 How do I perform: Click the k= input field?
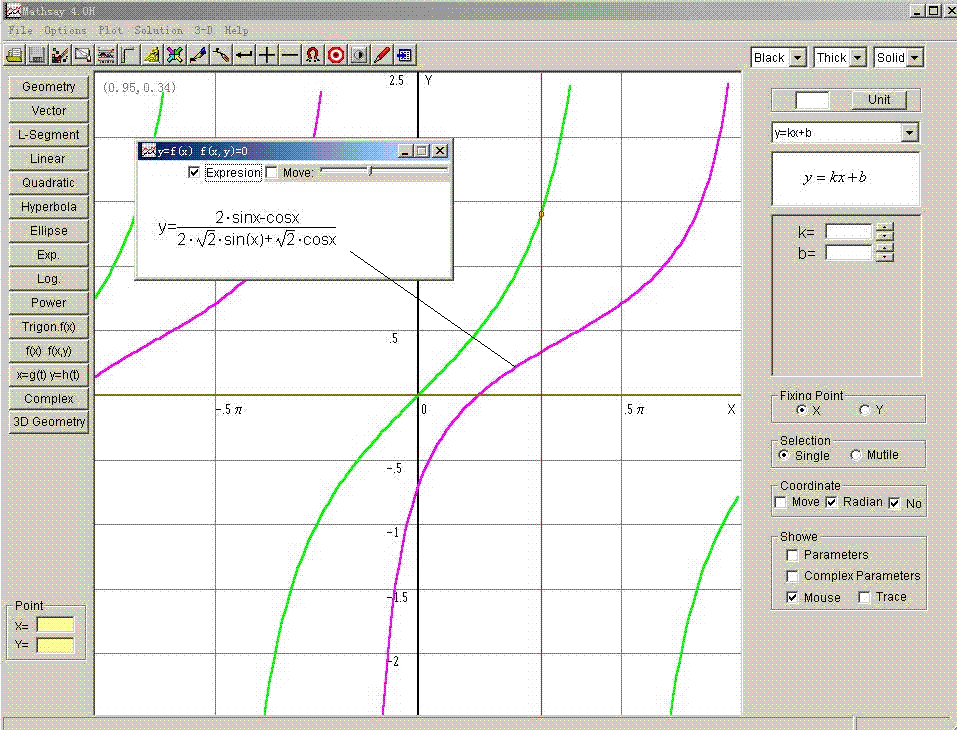pyautogui.click(x=848, y=232)
